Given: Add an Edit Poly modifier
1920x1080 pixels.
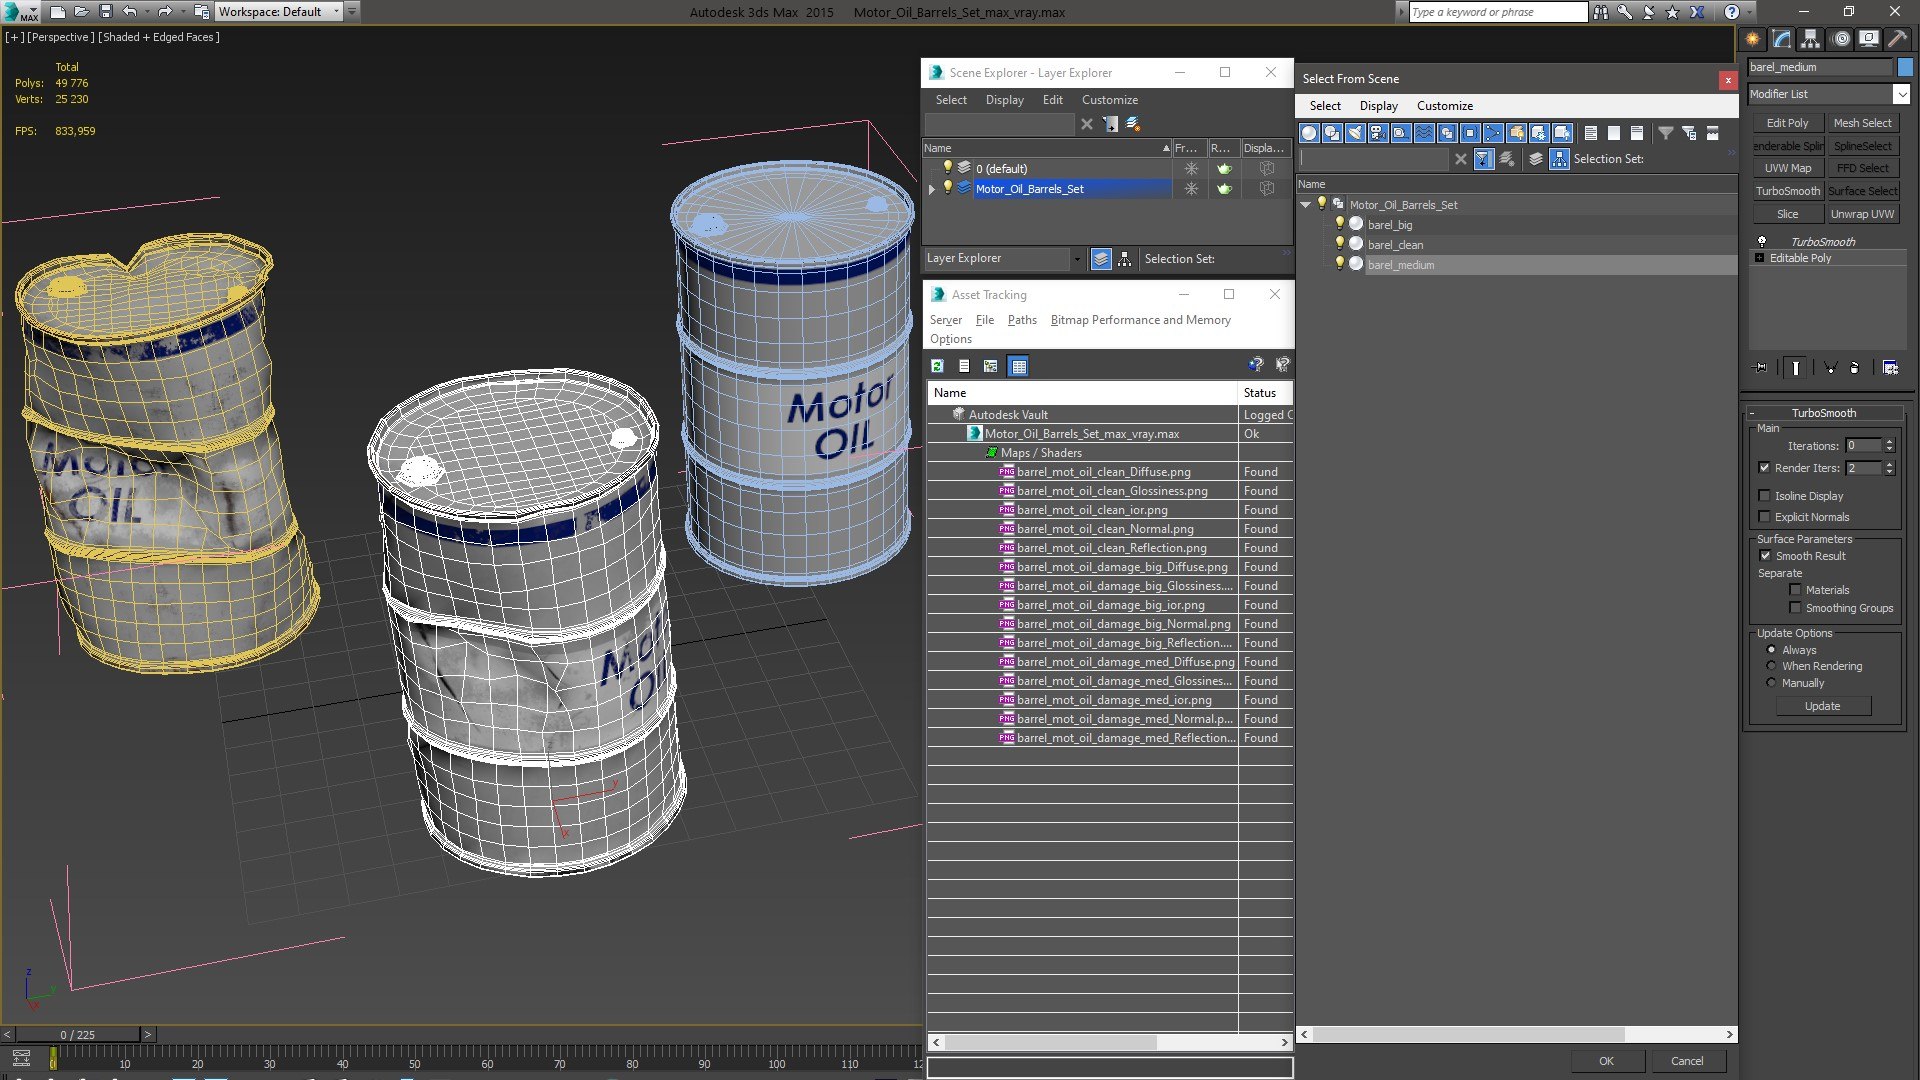Looking at the screenshot, I should [x=1788, y=123].
